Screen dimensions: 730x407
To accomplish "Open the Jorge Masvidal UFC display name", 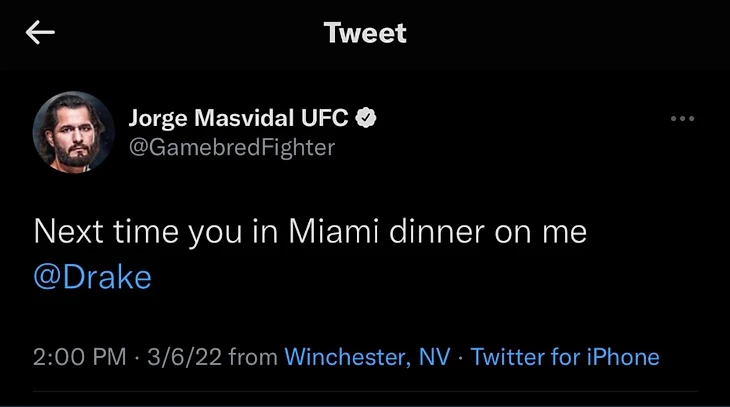I will (x=238, y=119).
